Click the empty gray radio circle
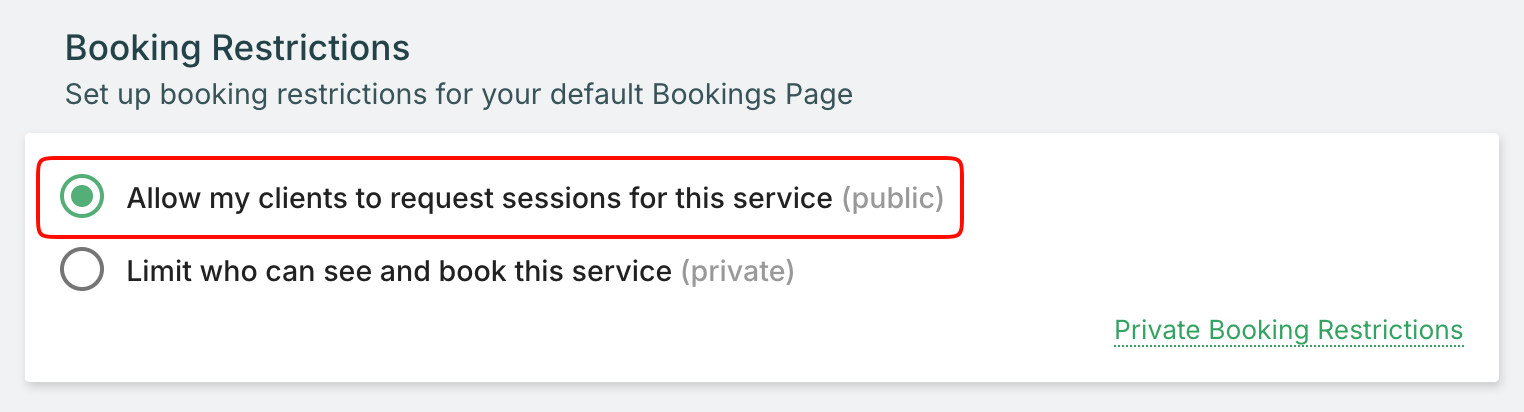 click(x=82, y=270)
